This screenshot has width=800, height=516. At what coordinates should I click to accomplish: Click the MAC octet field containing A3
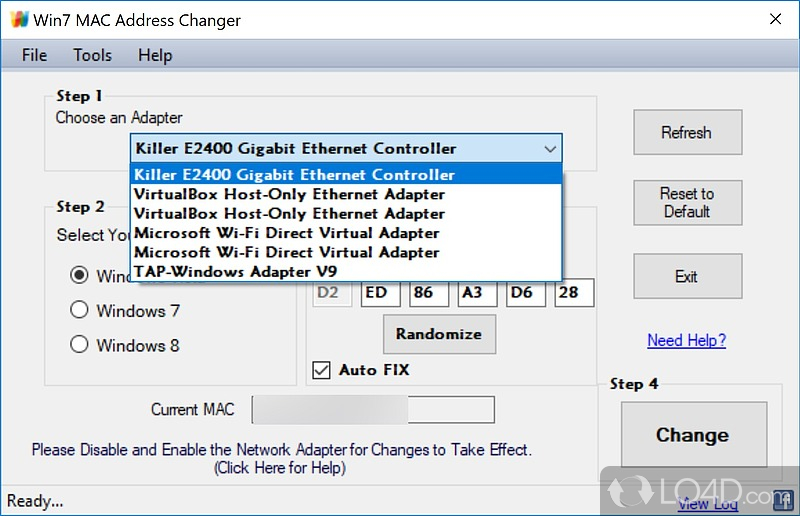[477, 292]
